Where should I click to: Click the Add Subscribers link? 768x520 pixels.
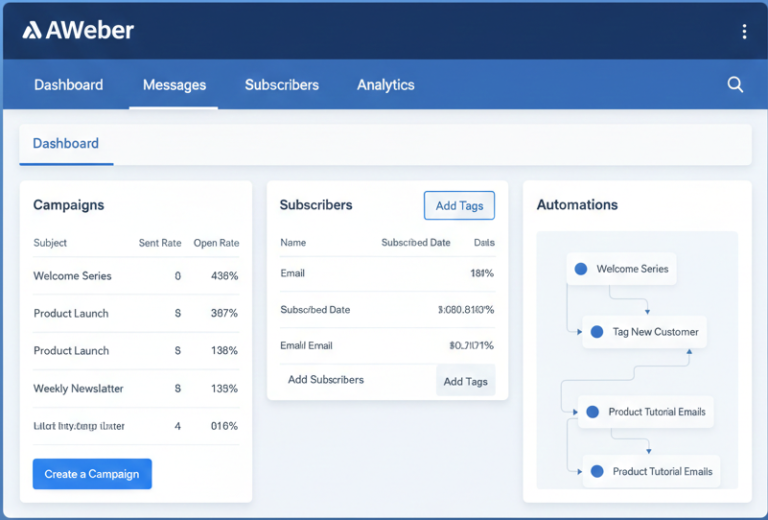coord(326,380)
